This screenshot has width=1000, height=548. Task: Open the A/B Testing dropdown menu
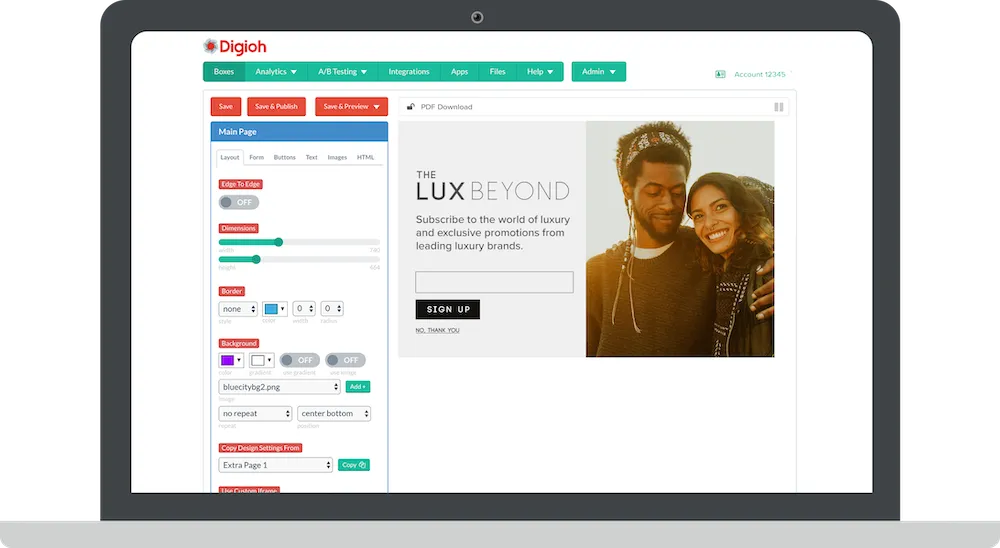point(342,71)
